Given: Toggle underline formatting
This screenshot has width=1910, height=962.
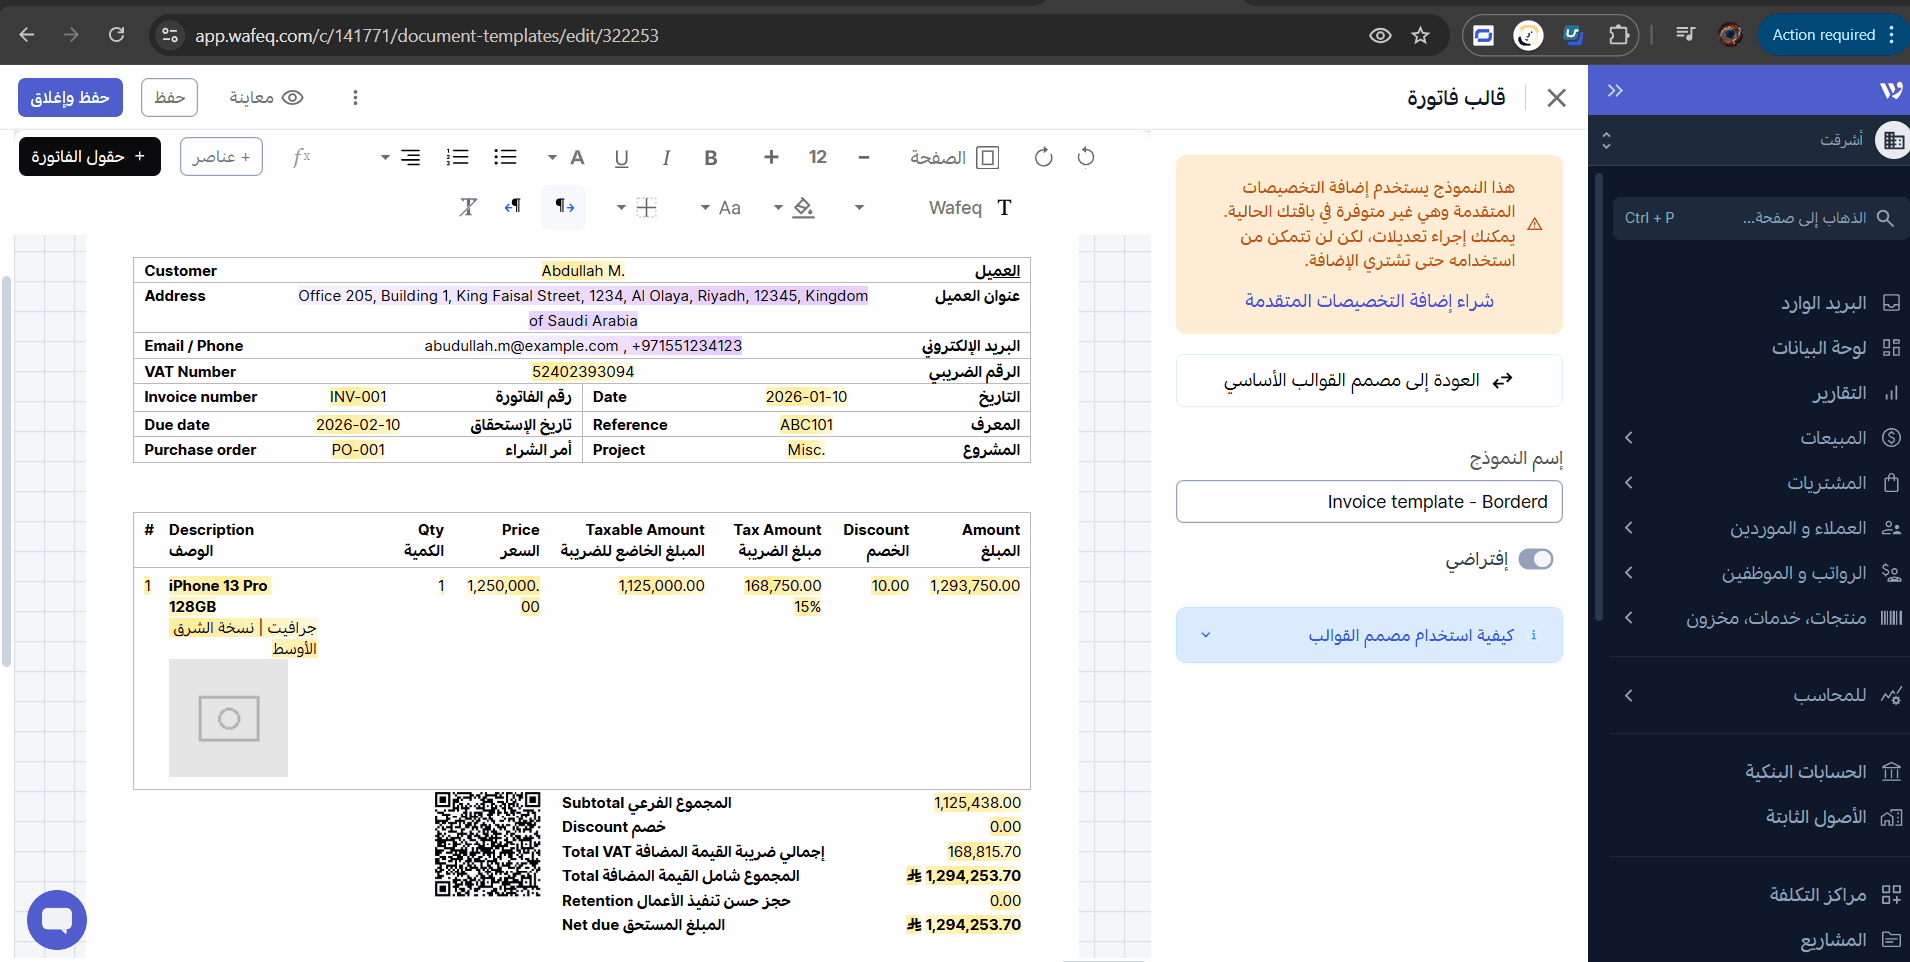Looking at the screenshot, I should [621, 157].
